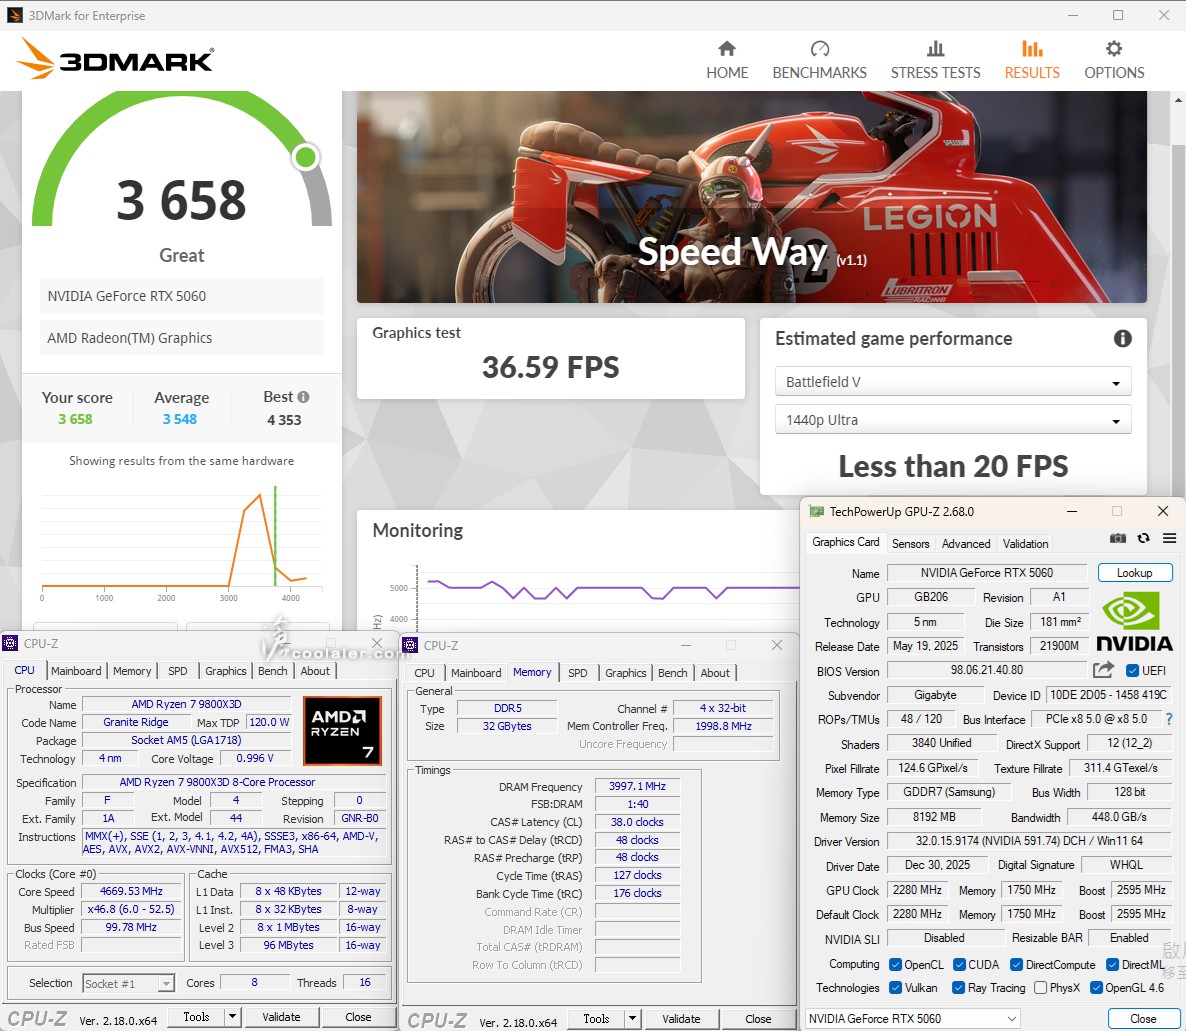
Task: Click Close button in CPU-Z Memory window
Action: tap(758, 1019)
